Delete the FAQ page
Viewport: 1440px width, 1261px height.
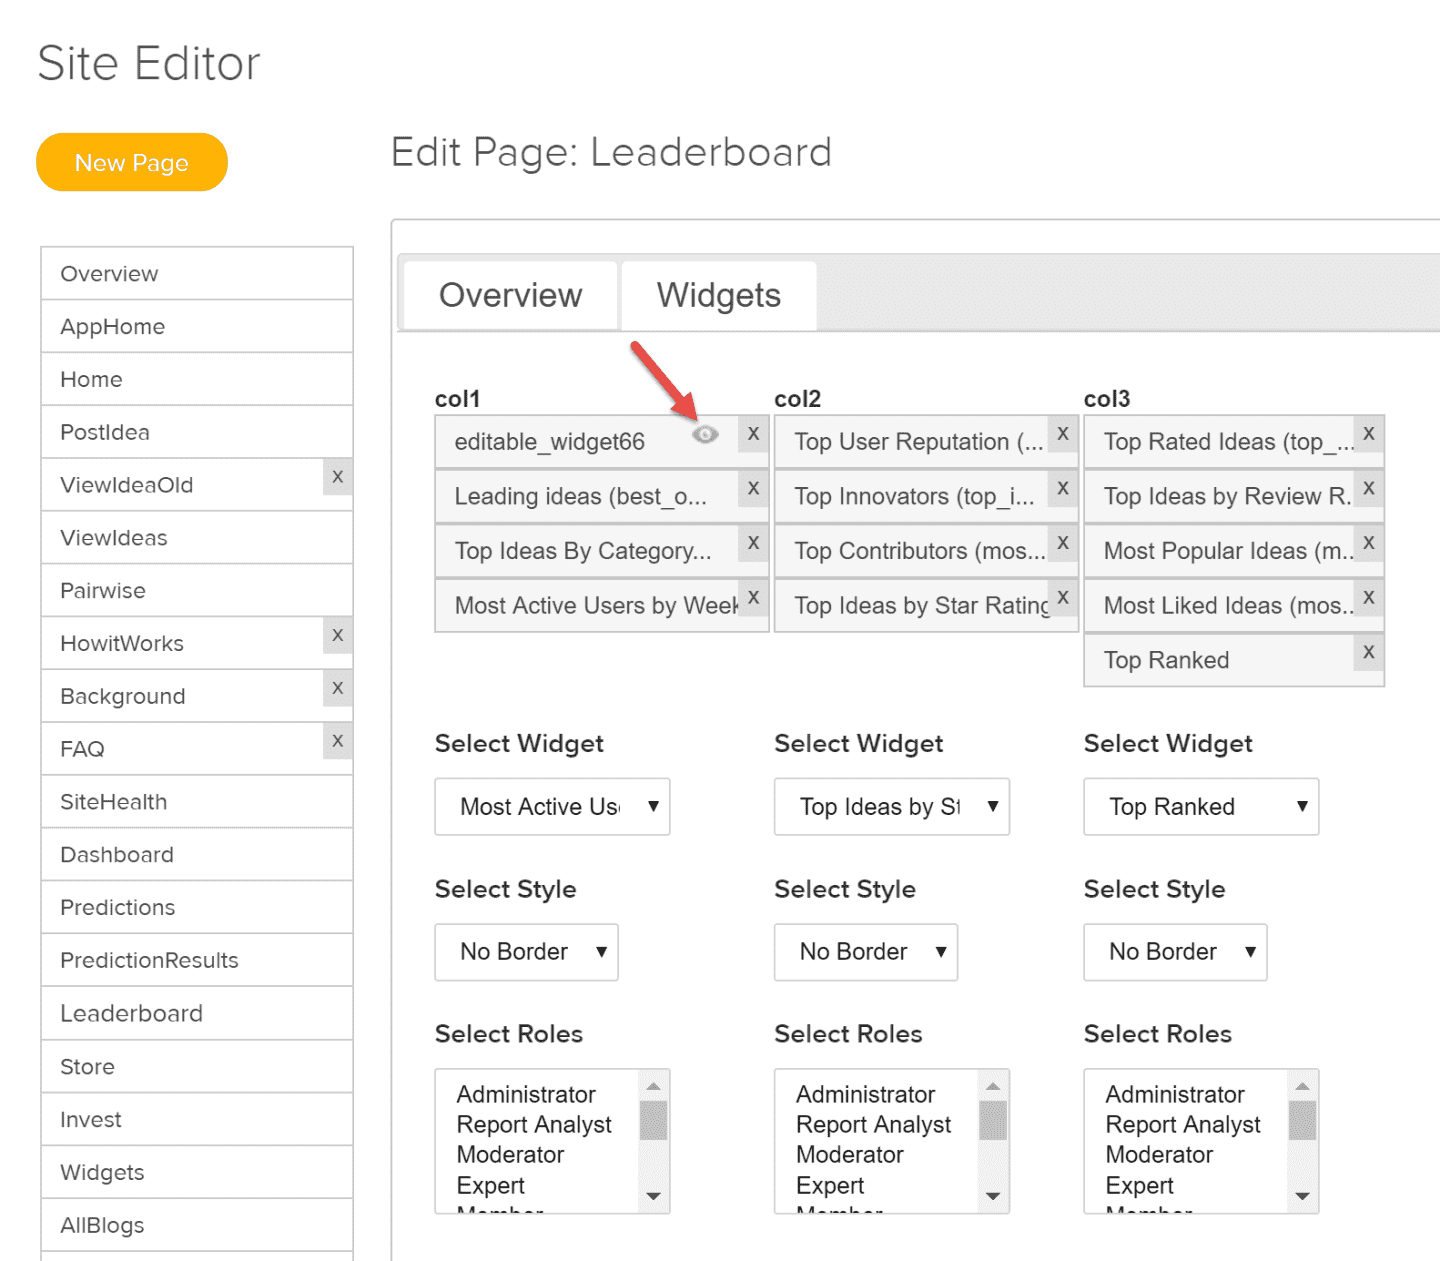[338, 742]
